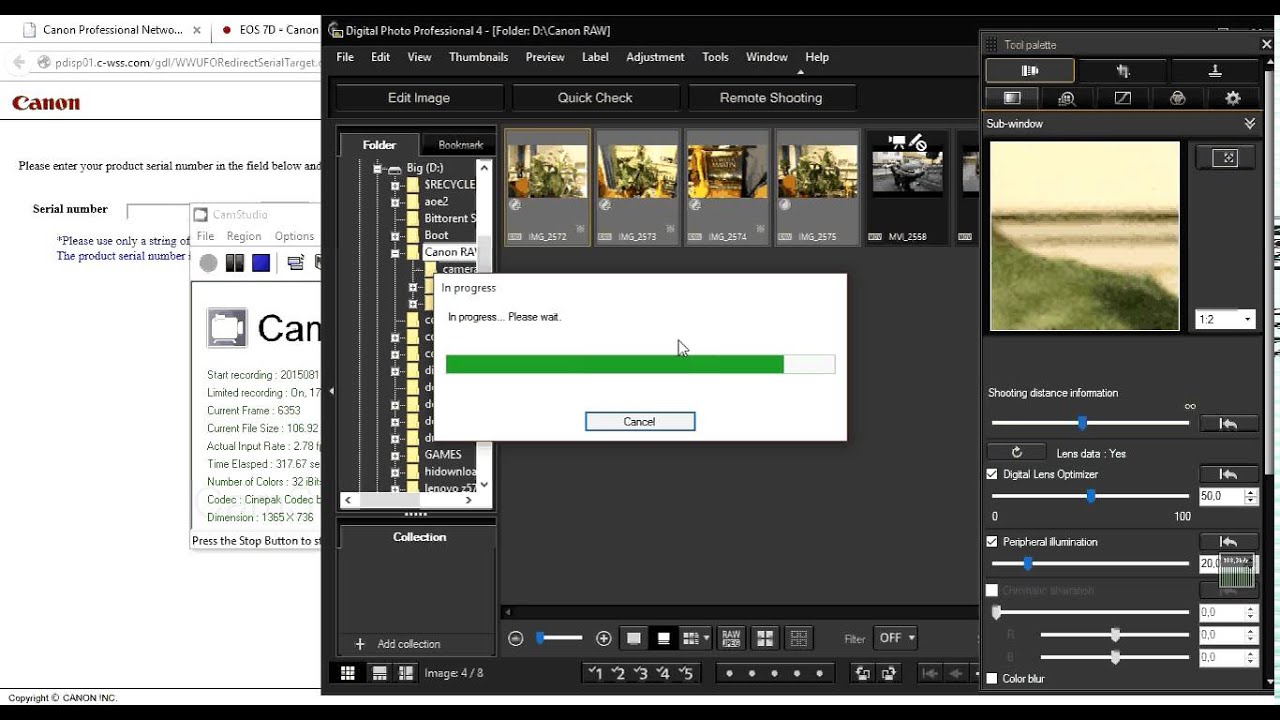Show thumbnails without info icon

point(634,638)
